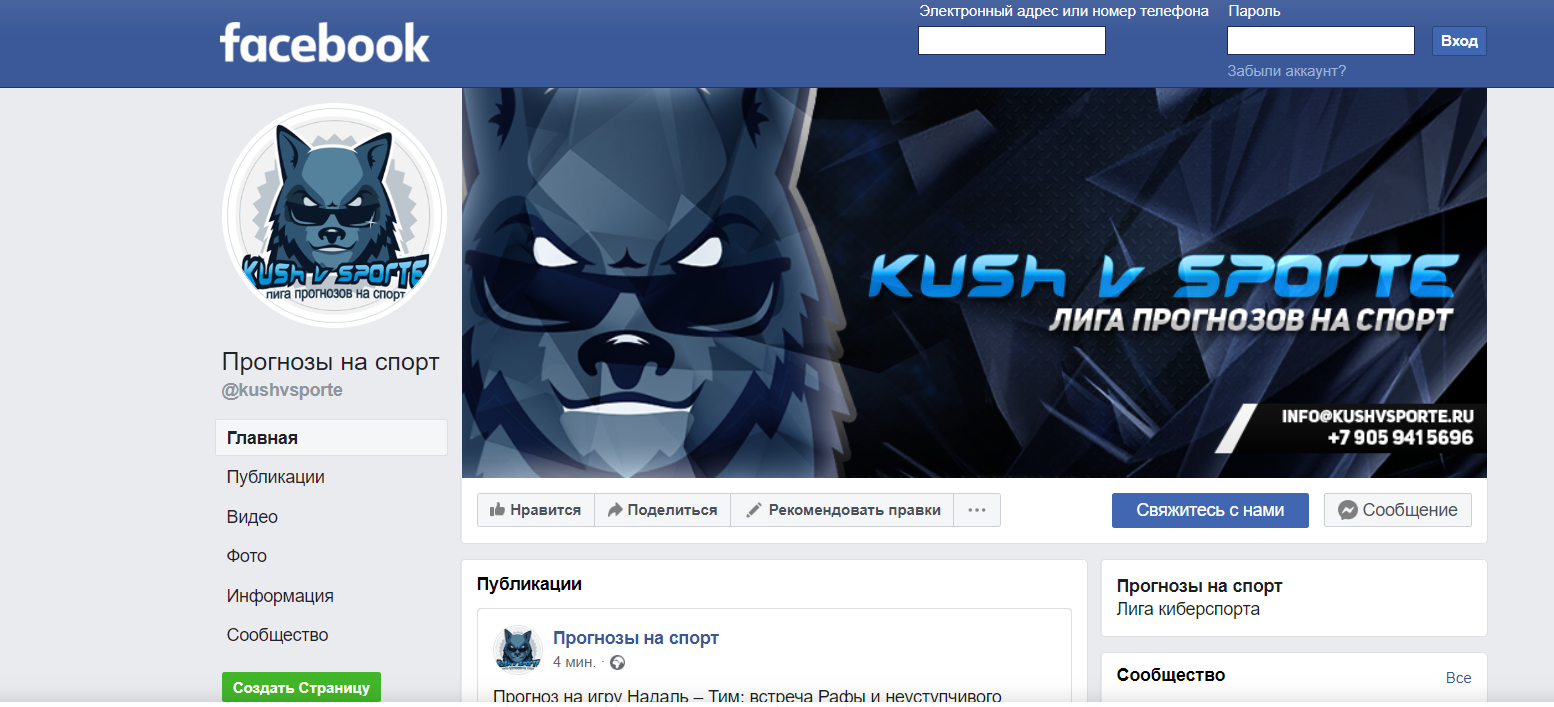Click the thumbs-up Нравится button
1554x707 pixels.
pyautogui.click(x=535, y=510)
